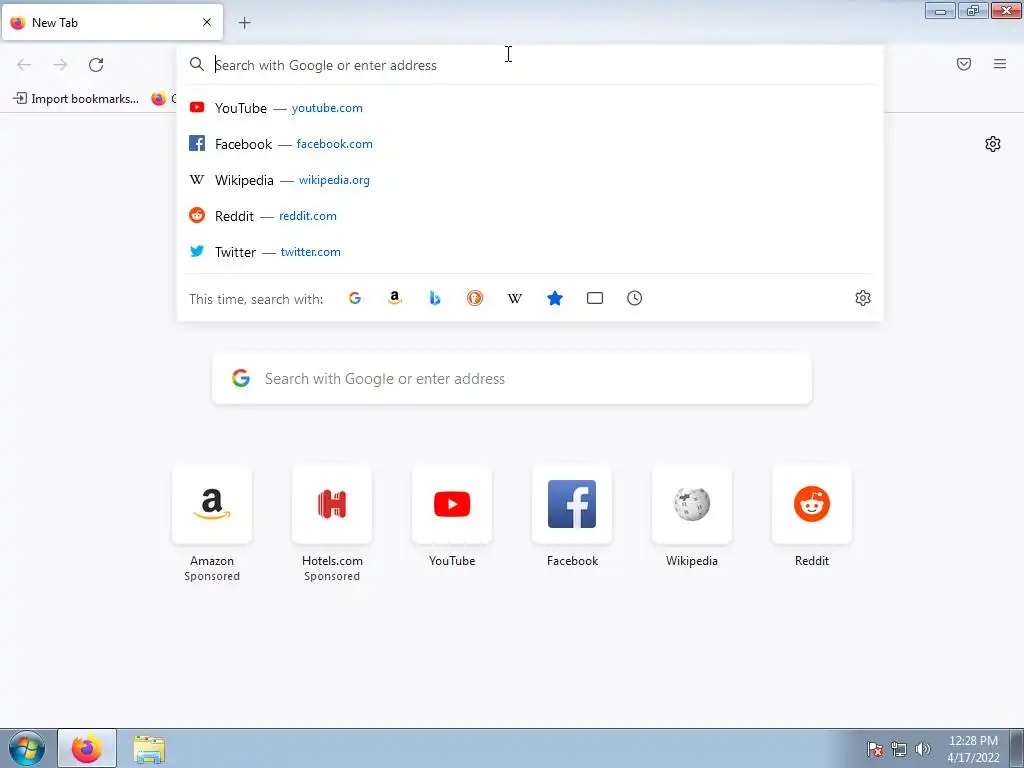Open new tab page personalize gear
The image size is (1024, 768).
tap(993, 144)
